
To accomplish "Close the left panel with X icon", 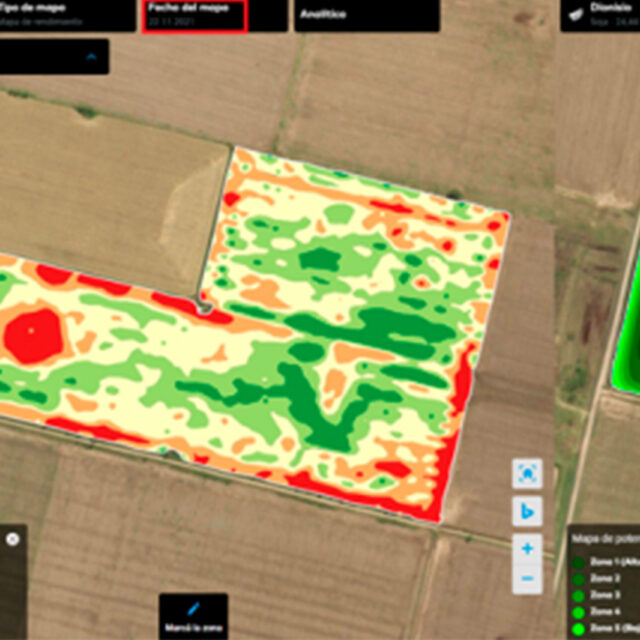I will pyautogui.click(x=12, y=539).
